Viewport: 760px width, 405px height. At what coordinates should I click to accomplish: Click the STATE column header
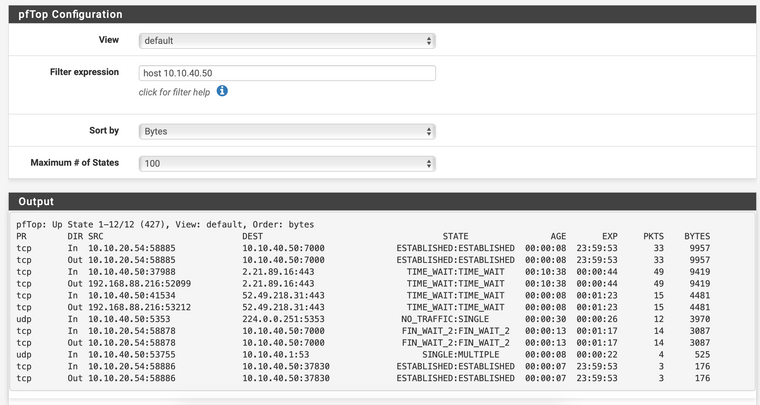[x=455, y=236]
